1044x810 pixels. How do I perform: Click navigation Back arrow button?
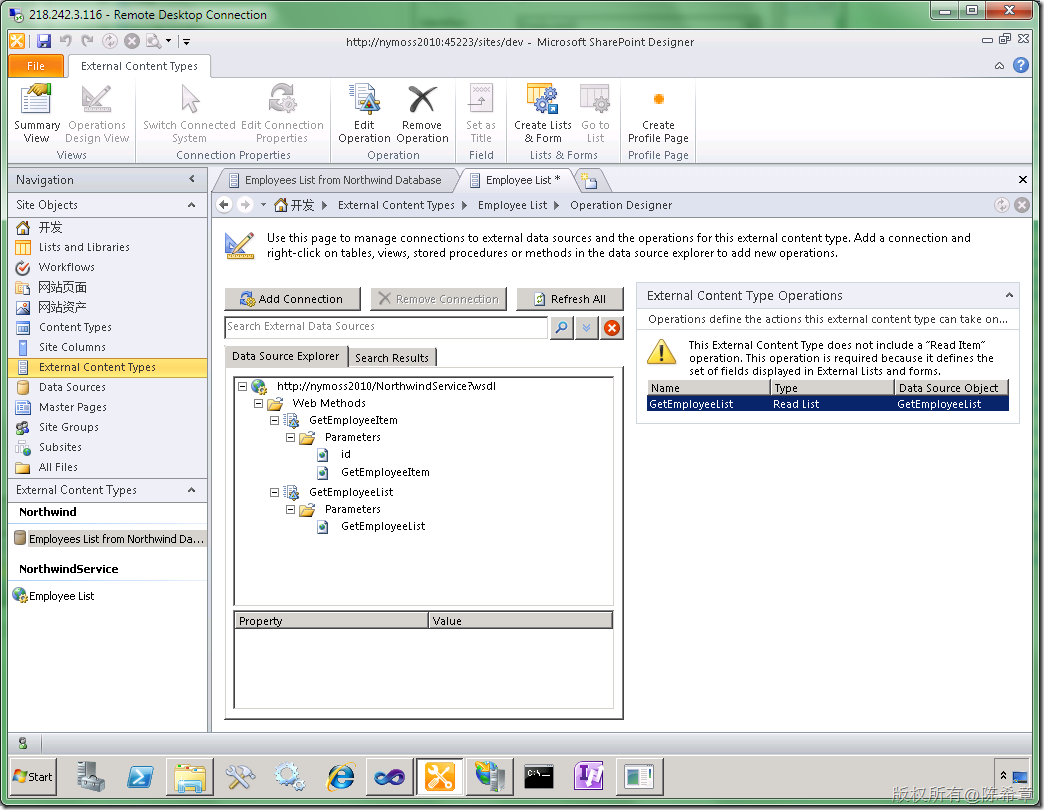coord(224,205)
